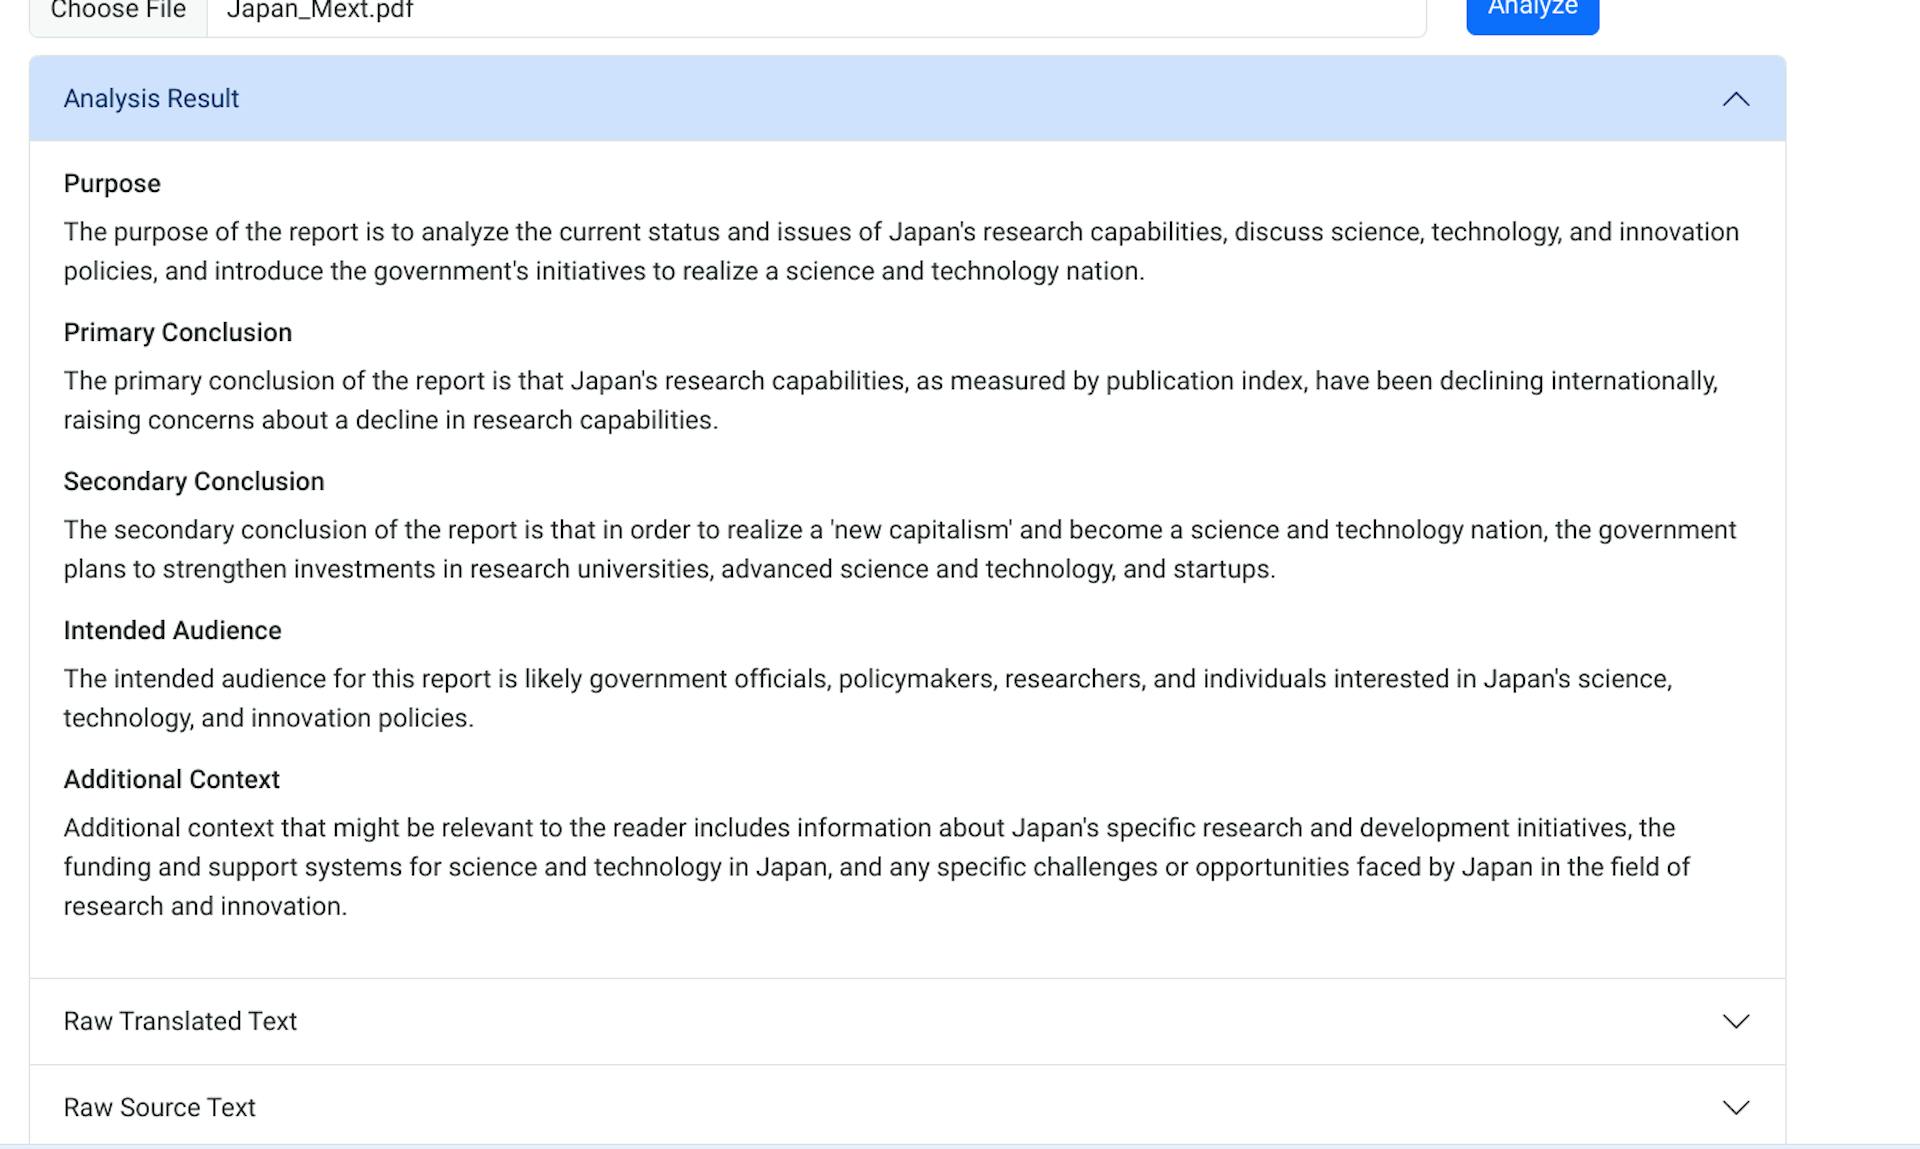Select the Primary Conclusion heading
Viewport: 1920px width, 1149px height.
click(x=178, y=333)
